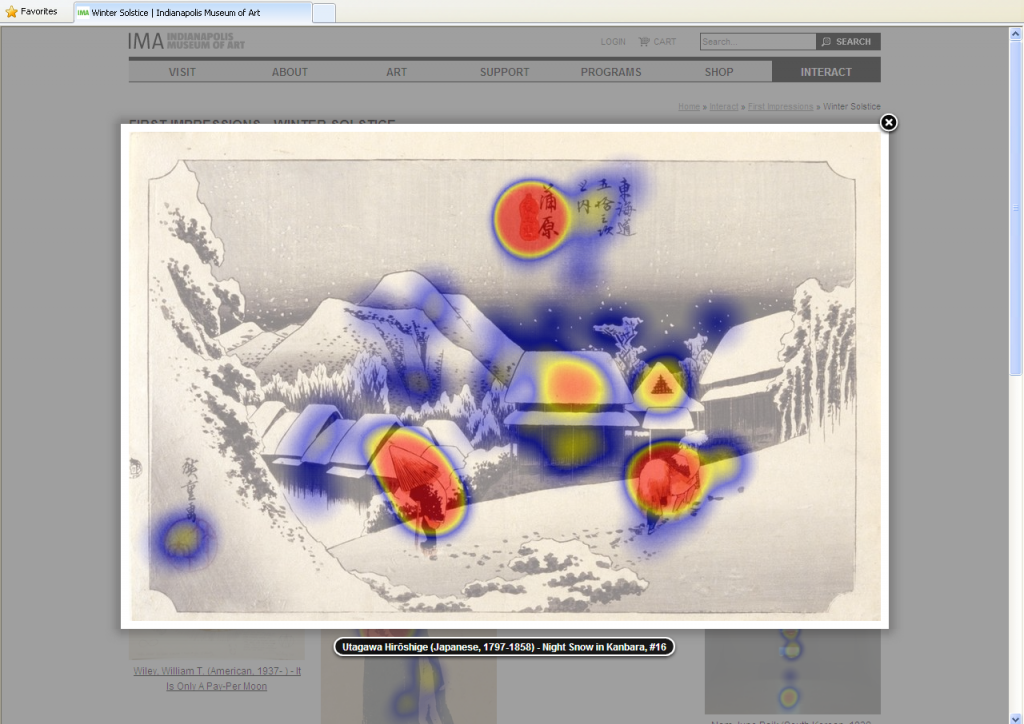Close the heatmap lightbox overlay
The image size is (1024, 724).
888,122
